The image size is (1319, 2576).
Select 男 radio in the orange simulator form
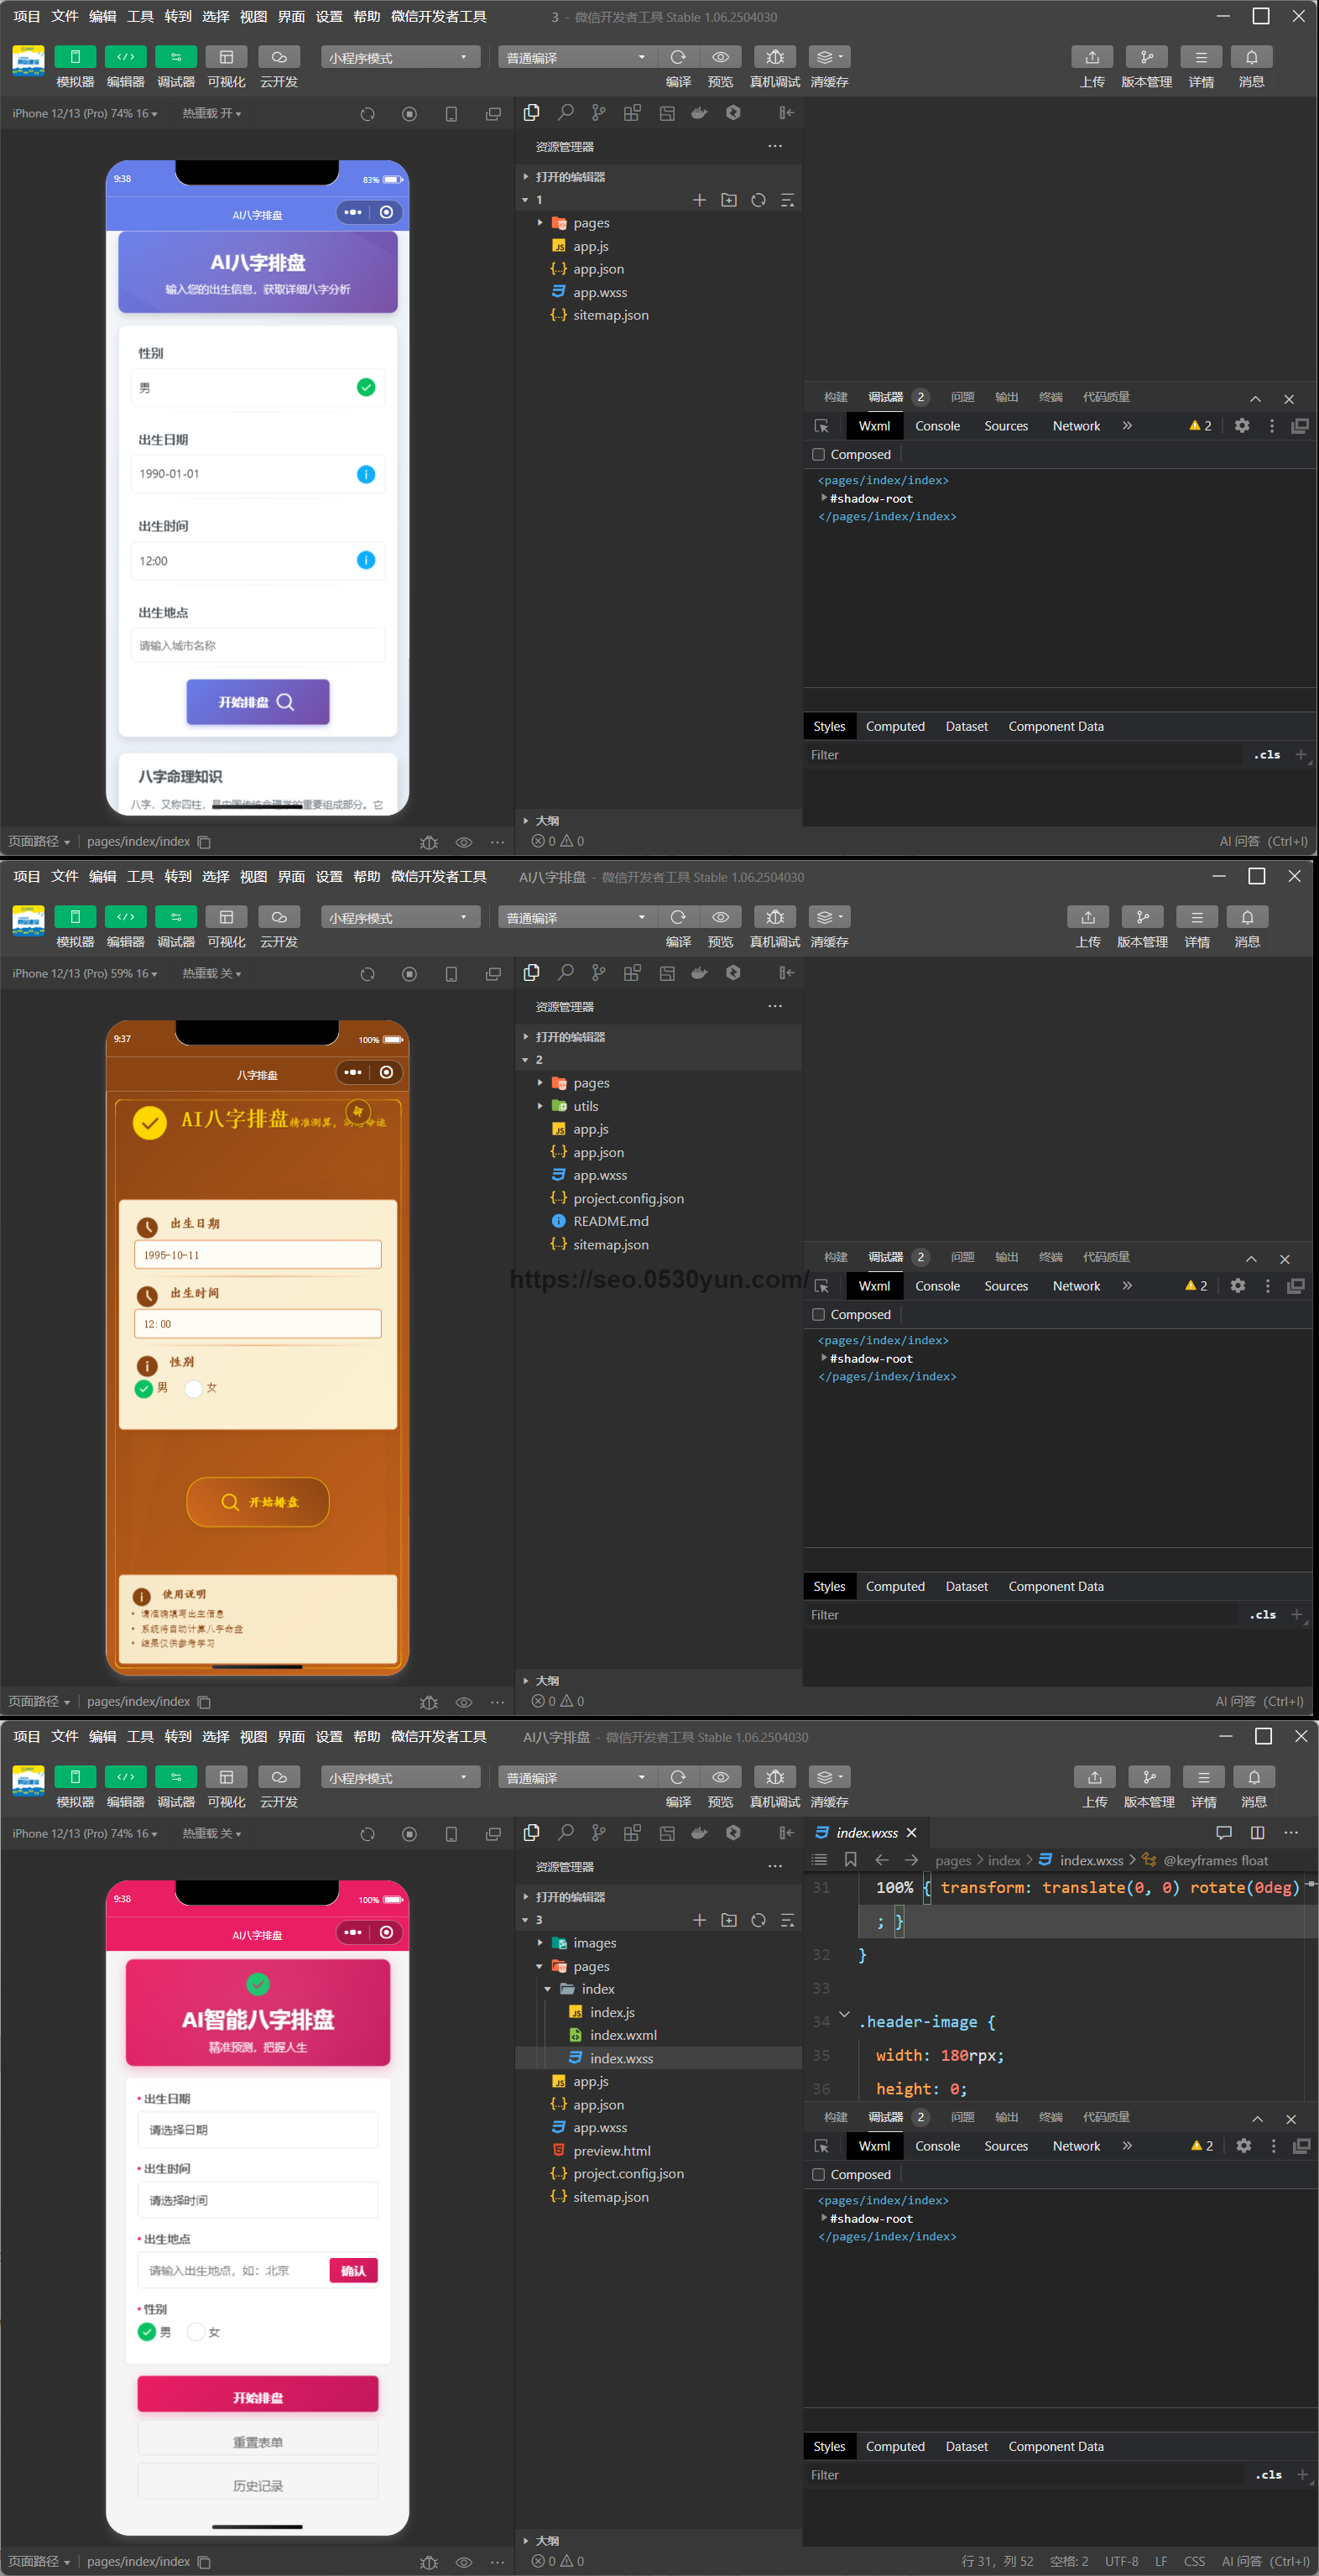(x=144, y=1388)
